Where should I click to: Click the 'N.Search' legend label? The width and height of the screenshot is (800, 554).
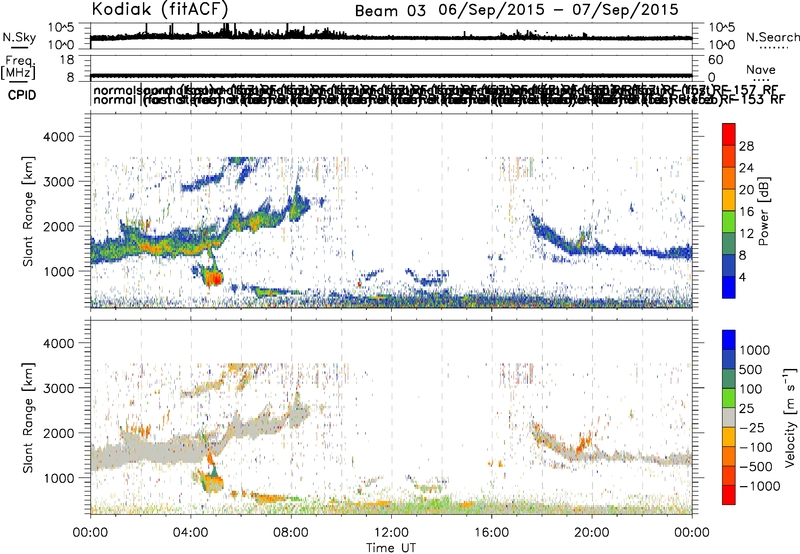(x=773, y=37)
